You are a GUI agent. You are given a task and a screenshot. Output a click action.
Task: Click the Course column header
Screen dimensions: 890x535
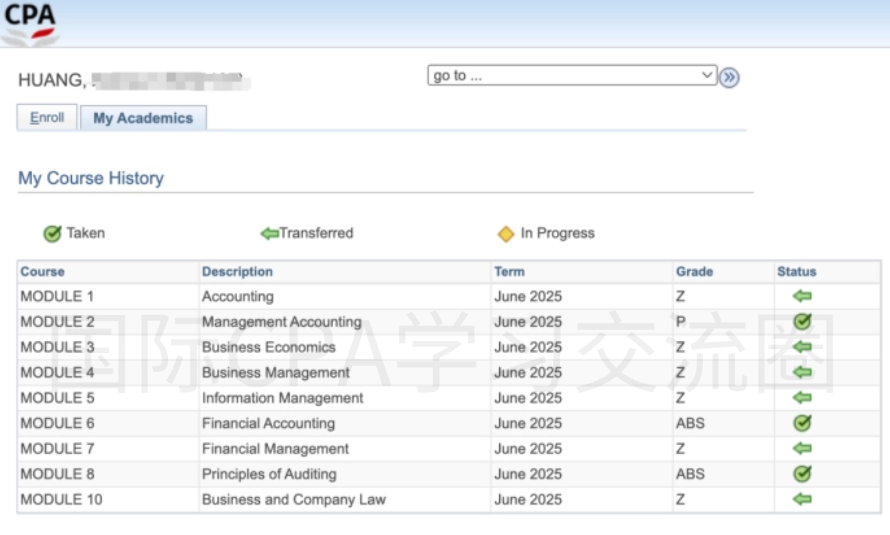click(x=43, y=272)
